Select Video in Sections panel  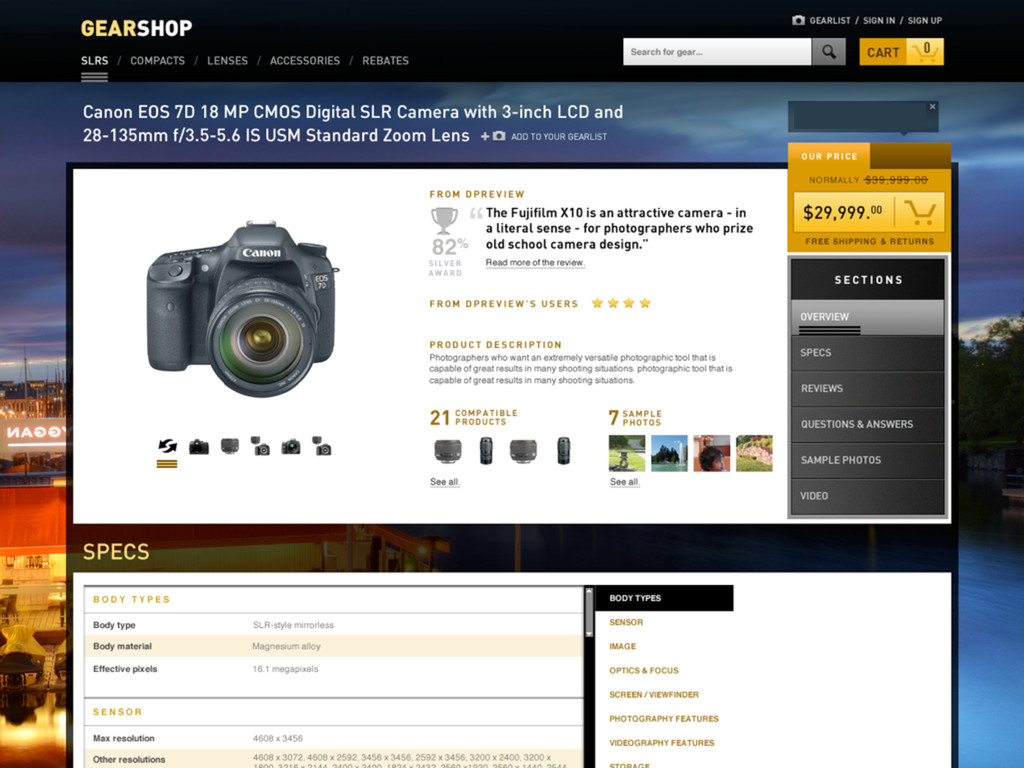868,496
